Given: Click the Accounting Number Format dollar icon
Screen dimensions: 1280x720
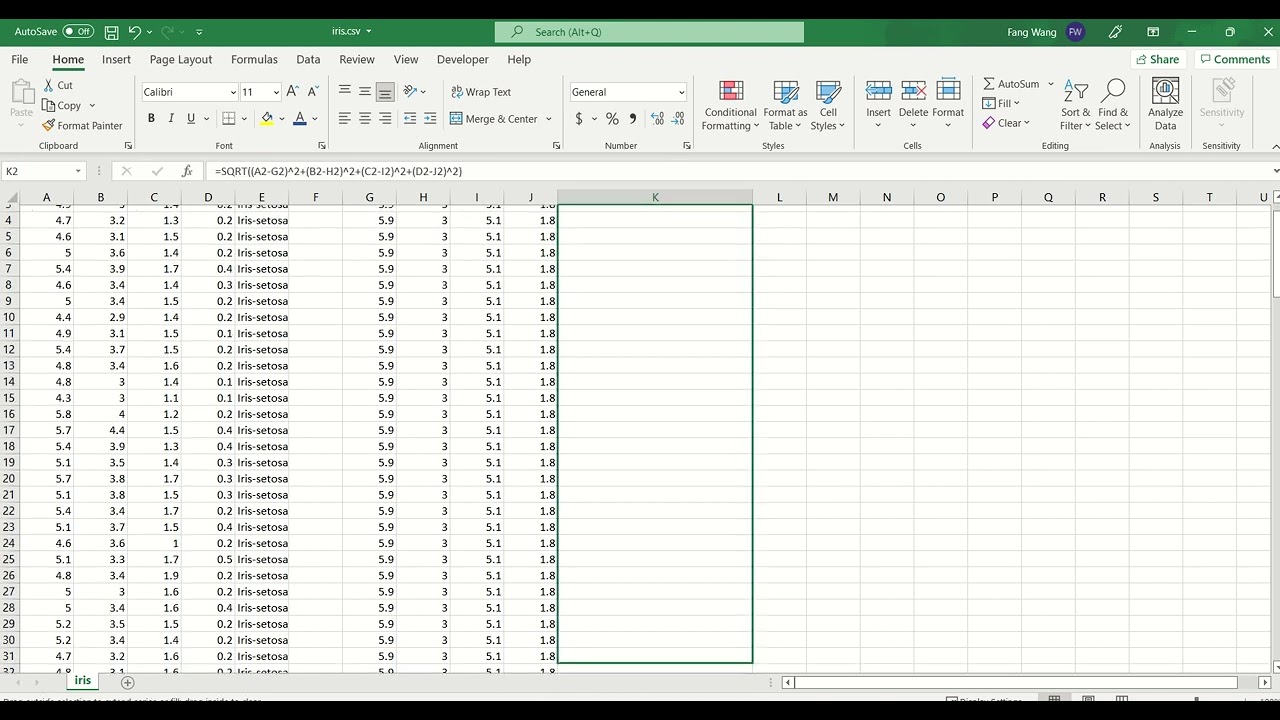Looking at the screenshot, I should 579,119.
